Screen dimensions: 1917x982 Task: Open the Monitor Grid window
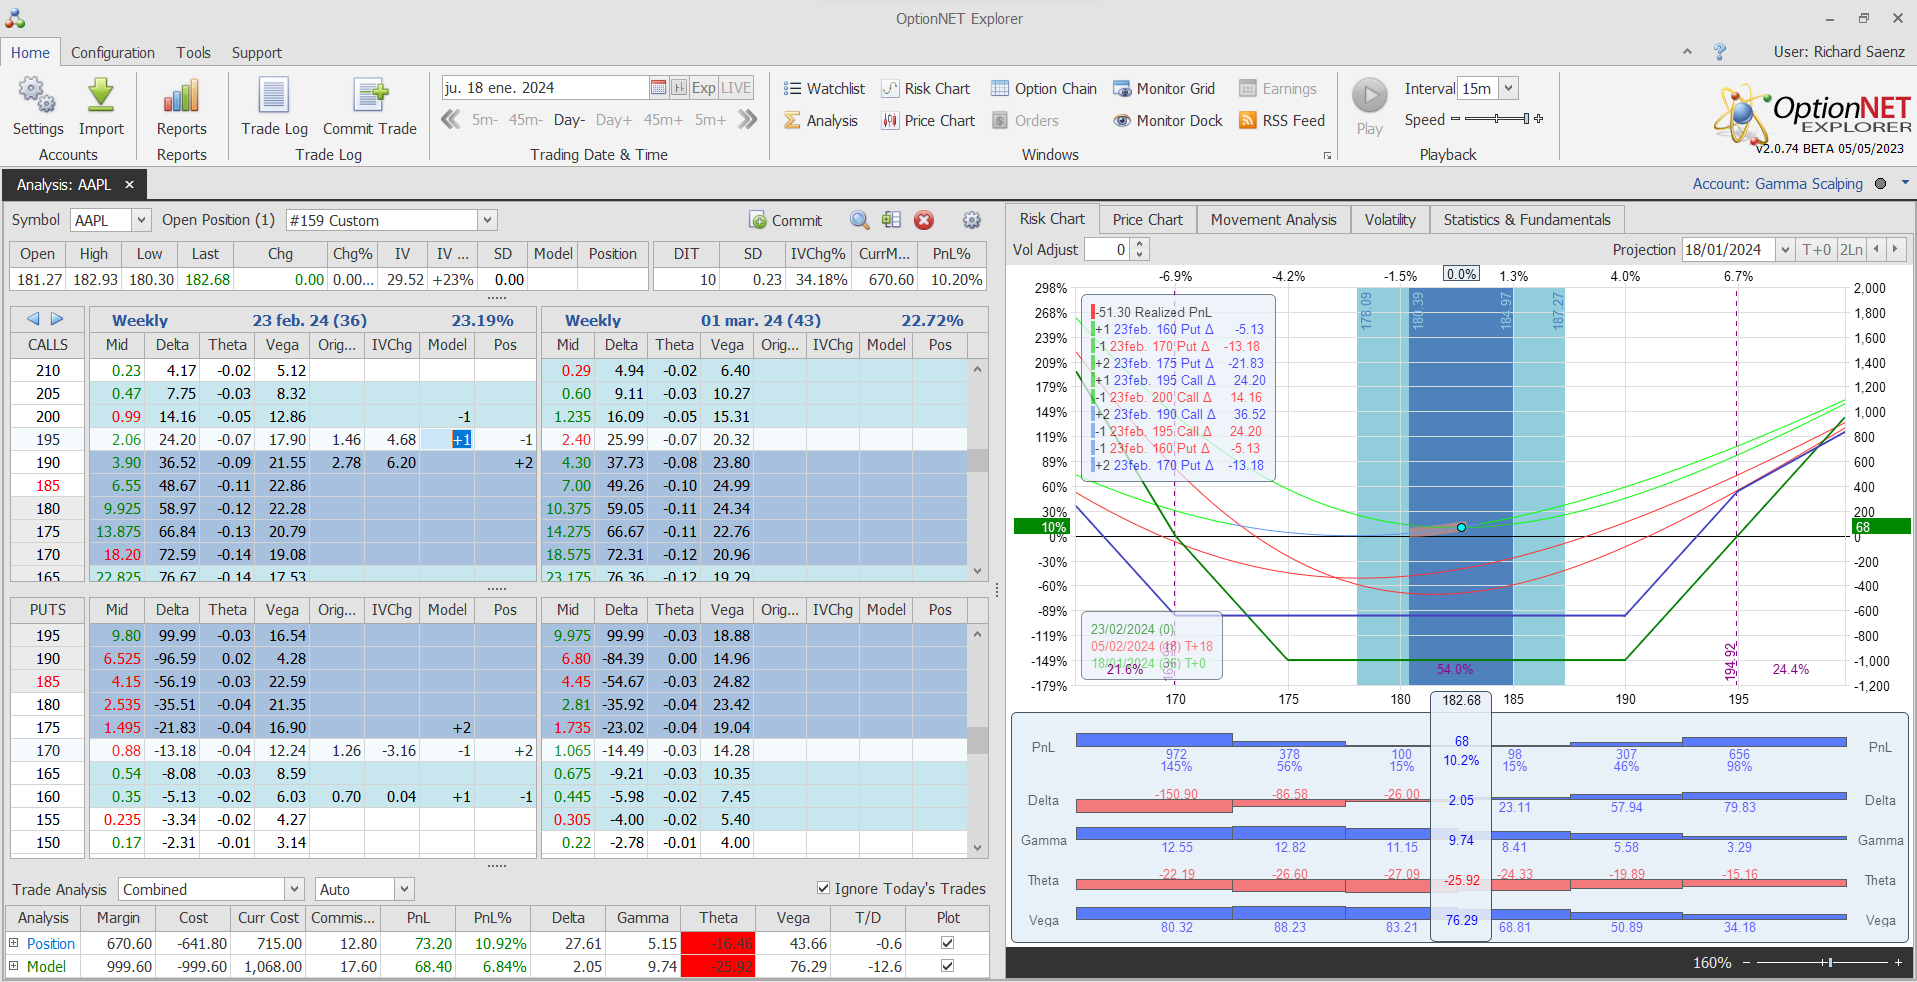coord(1164,89)
